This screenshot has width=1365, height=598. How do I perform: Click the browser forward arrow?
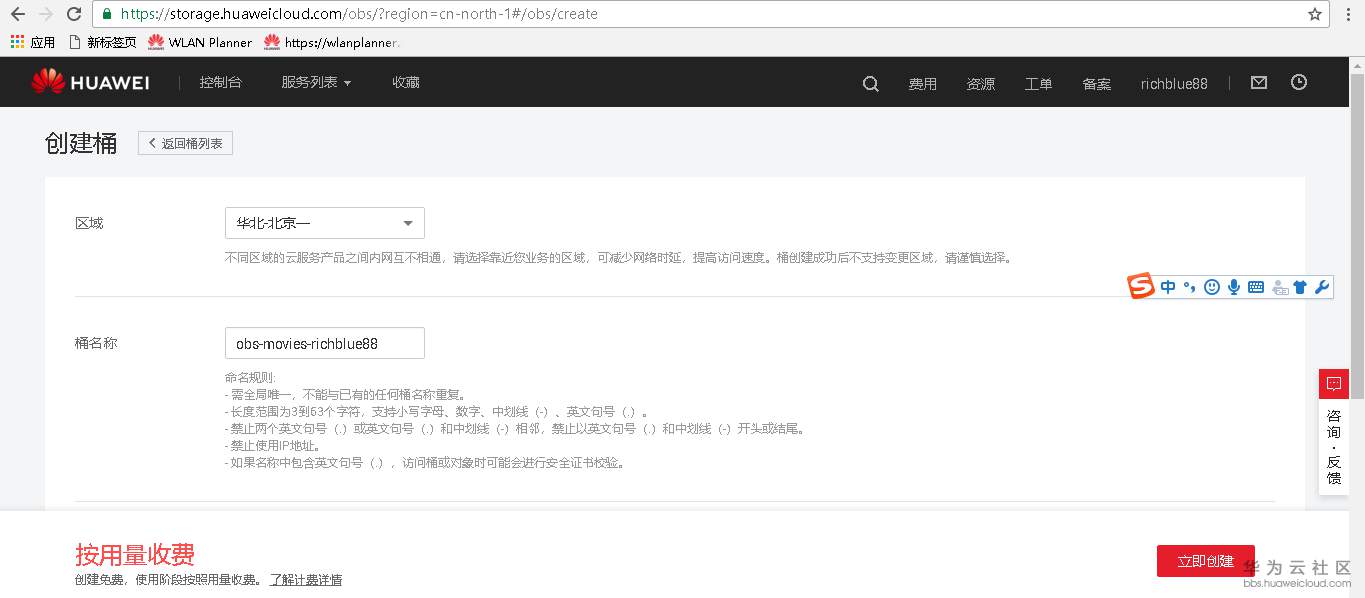45,14
